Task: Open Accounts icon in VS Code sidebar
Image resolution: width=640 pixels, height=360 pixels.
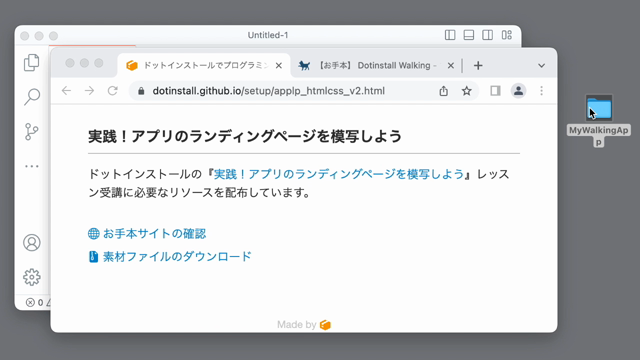Action: pyautogui.click(x=31, y=242)
